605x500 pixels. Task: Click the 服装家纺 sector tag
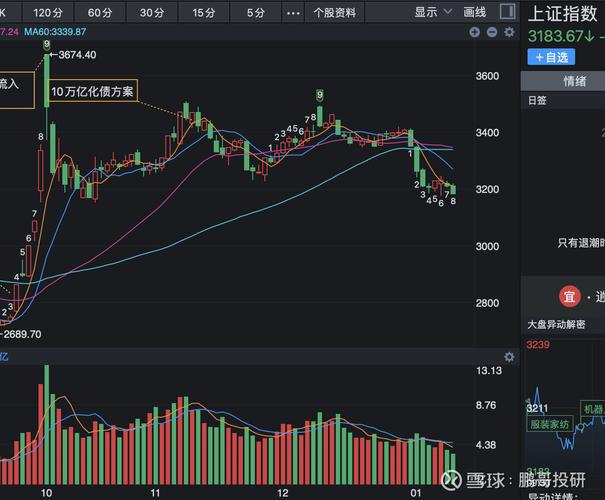click(x=550, y=425)
